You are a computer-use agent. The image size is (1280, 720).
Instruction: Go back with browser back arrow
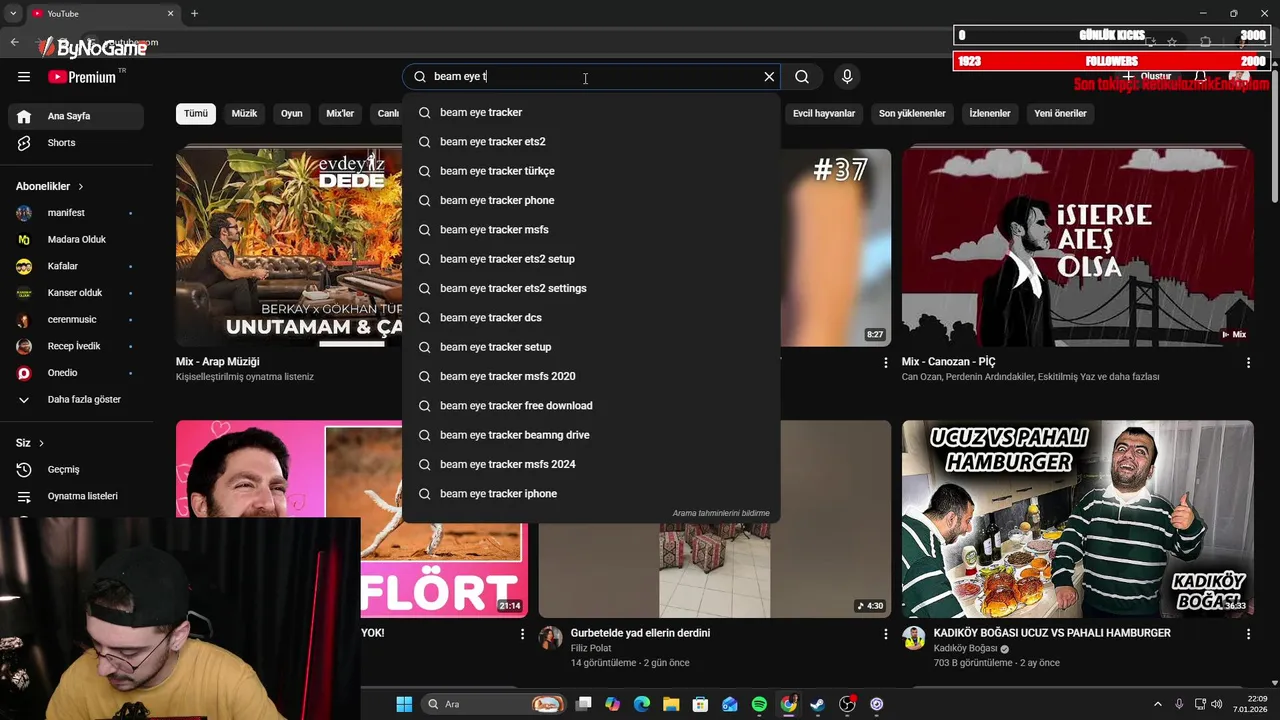point(14,42)
